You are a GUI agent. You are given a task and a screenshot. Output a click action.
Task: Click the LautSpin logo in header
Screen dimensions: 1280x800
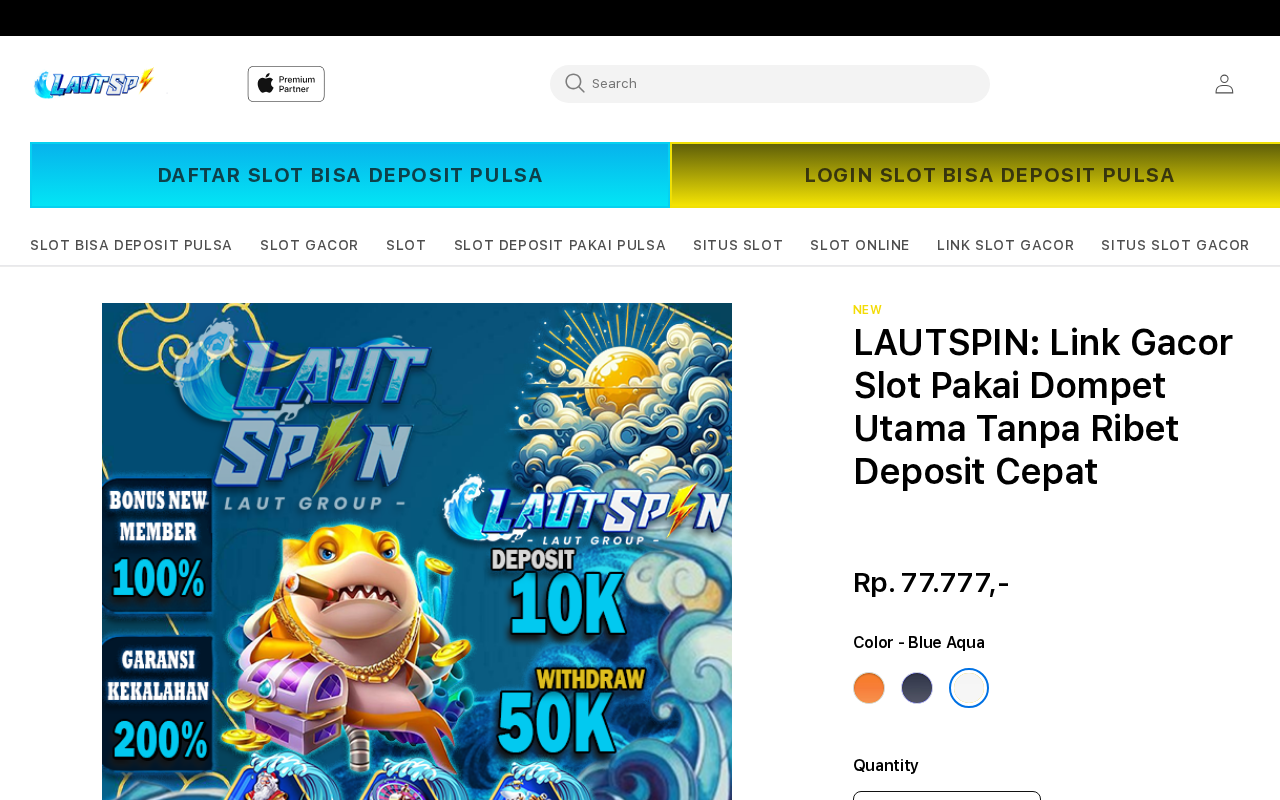tap(93, 84)
